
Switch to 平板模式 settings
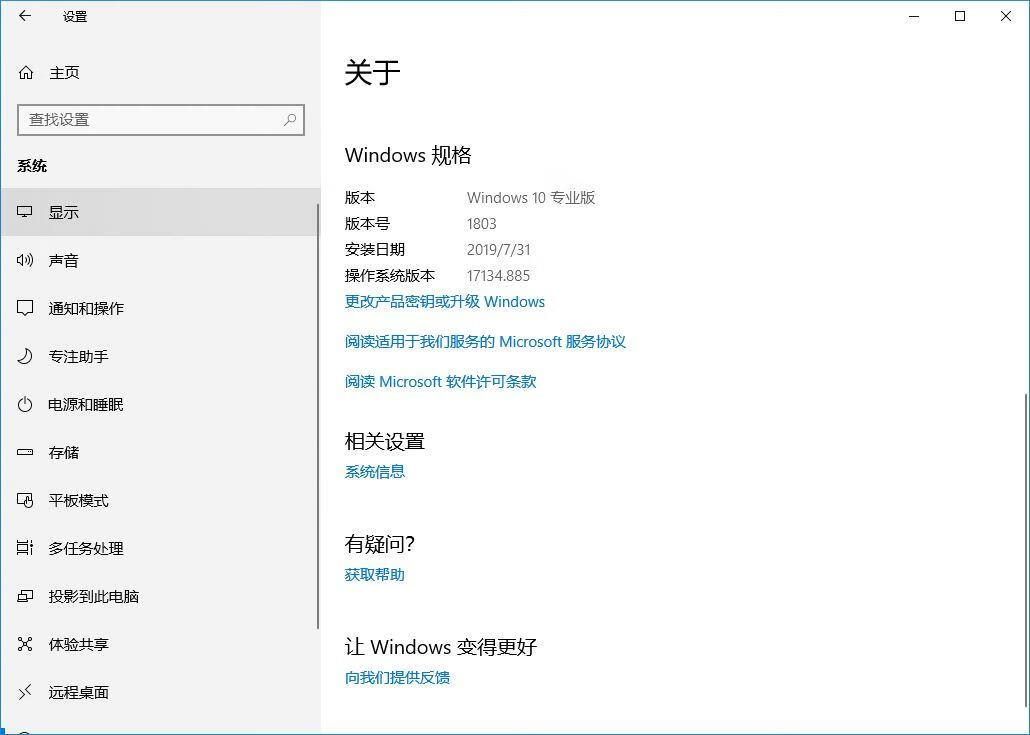click(160, 501)
